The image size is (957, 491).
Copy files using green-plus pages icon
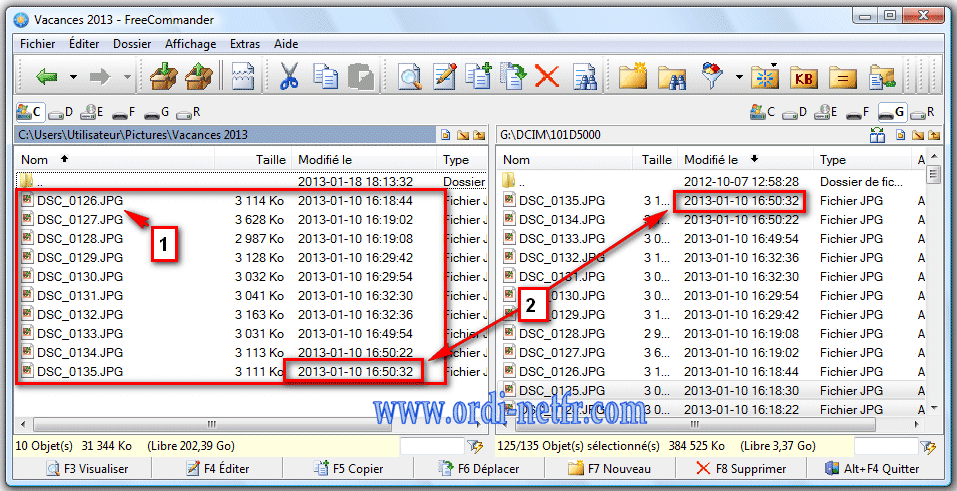click(x=478, y=76)
